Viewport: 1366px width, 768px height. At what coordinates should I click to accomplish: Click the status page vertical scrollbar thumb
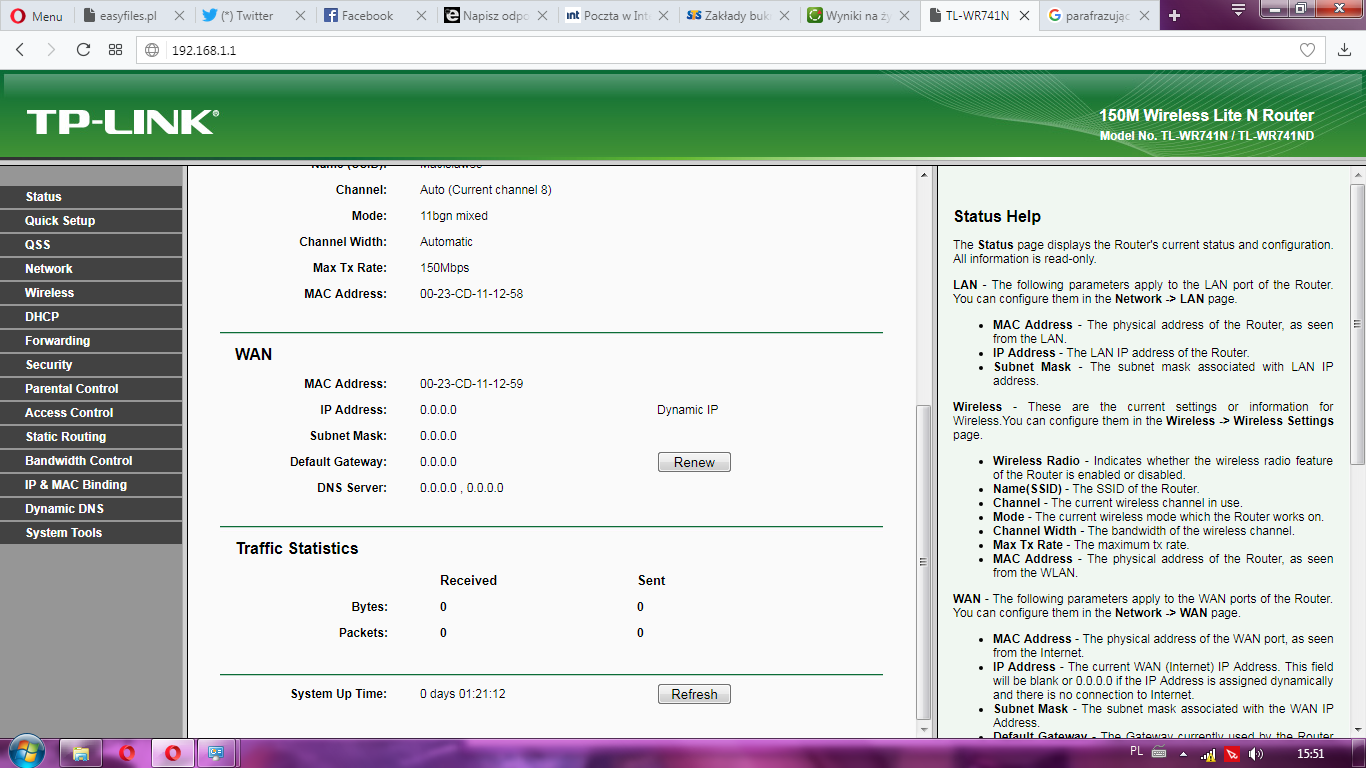924,562
